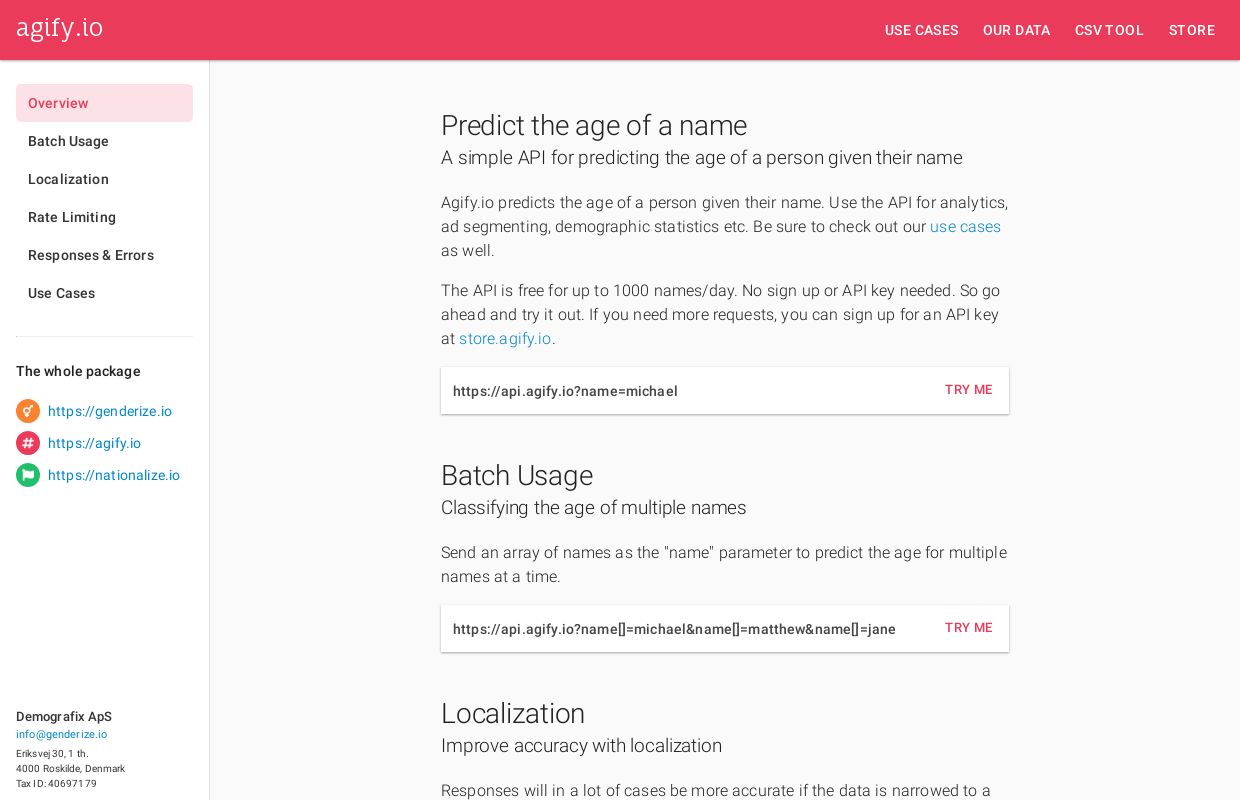Image resolution: width=1240 pixels, height=800 pixels.
Task: Jump to Batch Usage in sidebar
Action: click(x=104, y=141)
